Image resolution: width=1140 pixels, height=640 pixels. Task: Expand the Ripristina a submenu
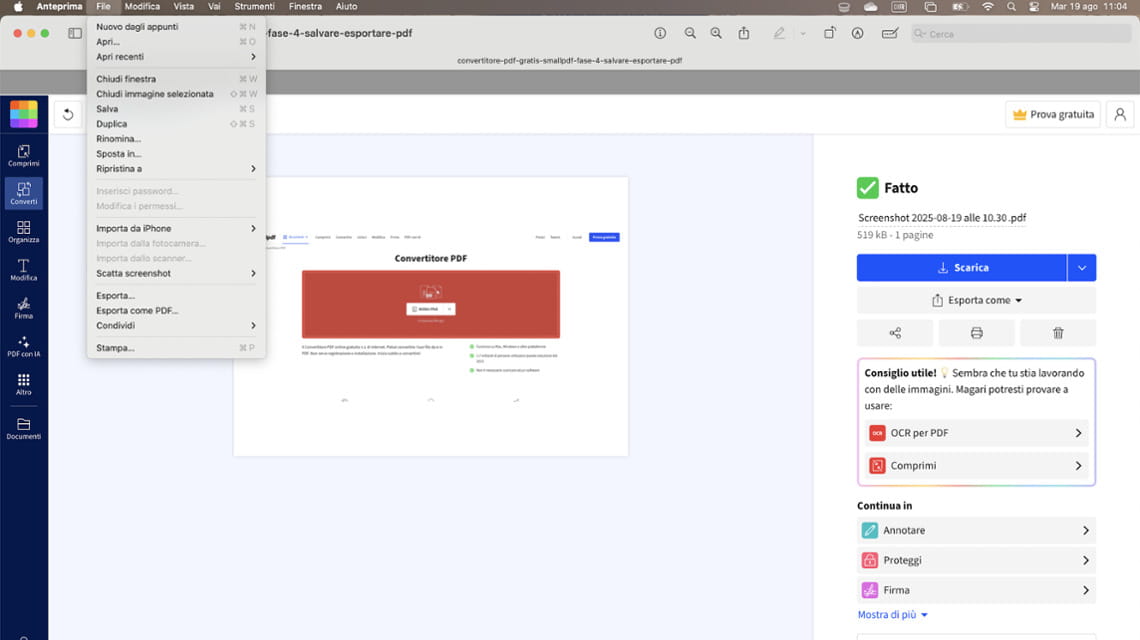point(176,169)
